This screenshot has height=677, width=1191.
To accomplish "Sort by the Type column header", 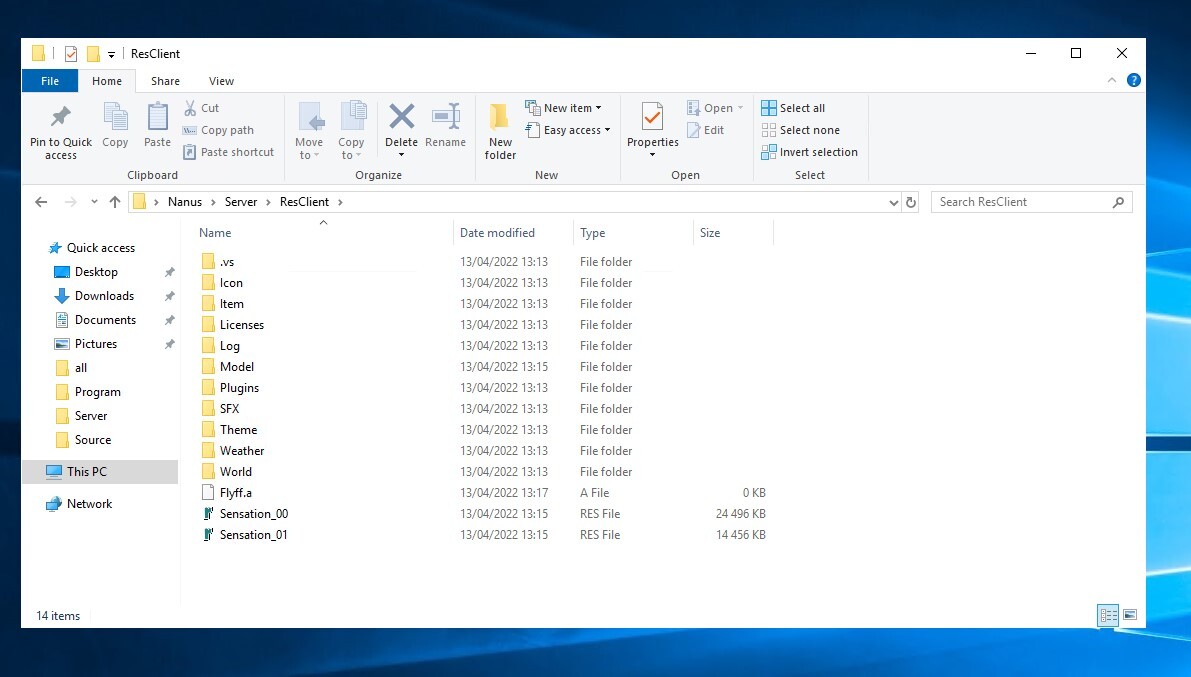I will point(592,233).
